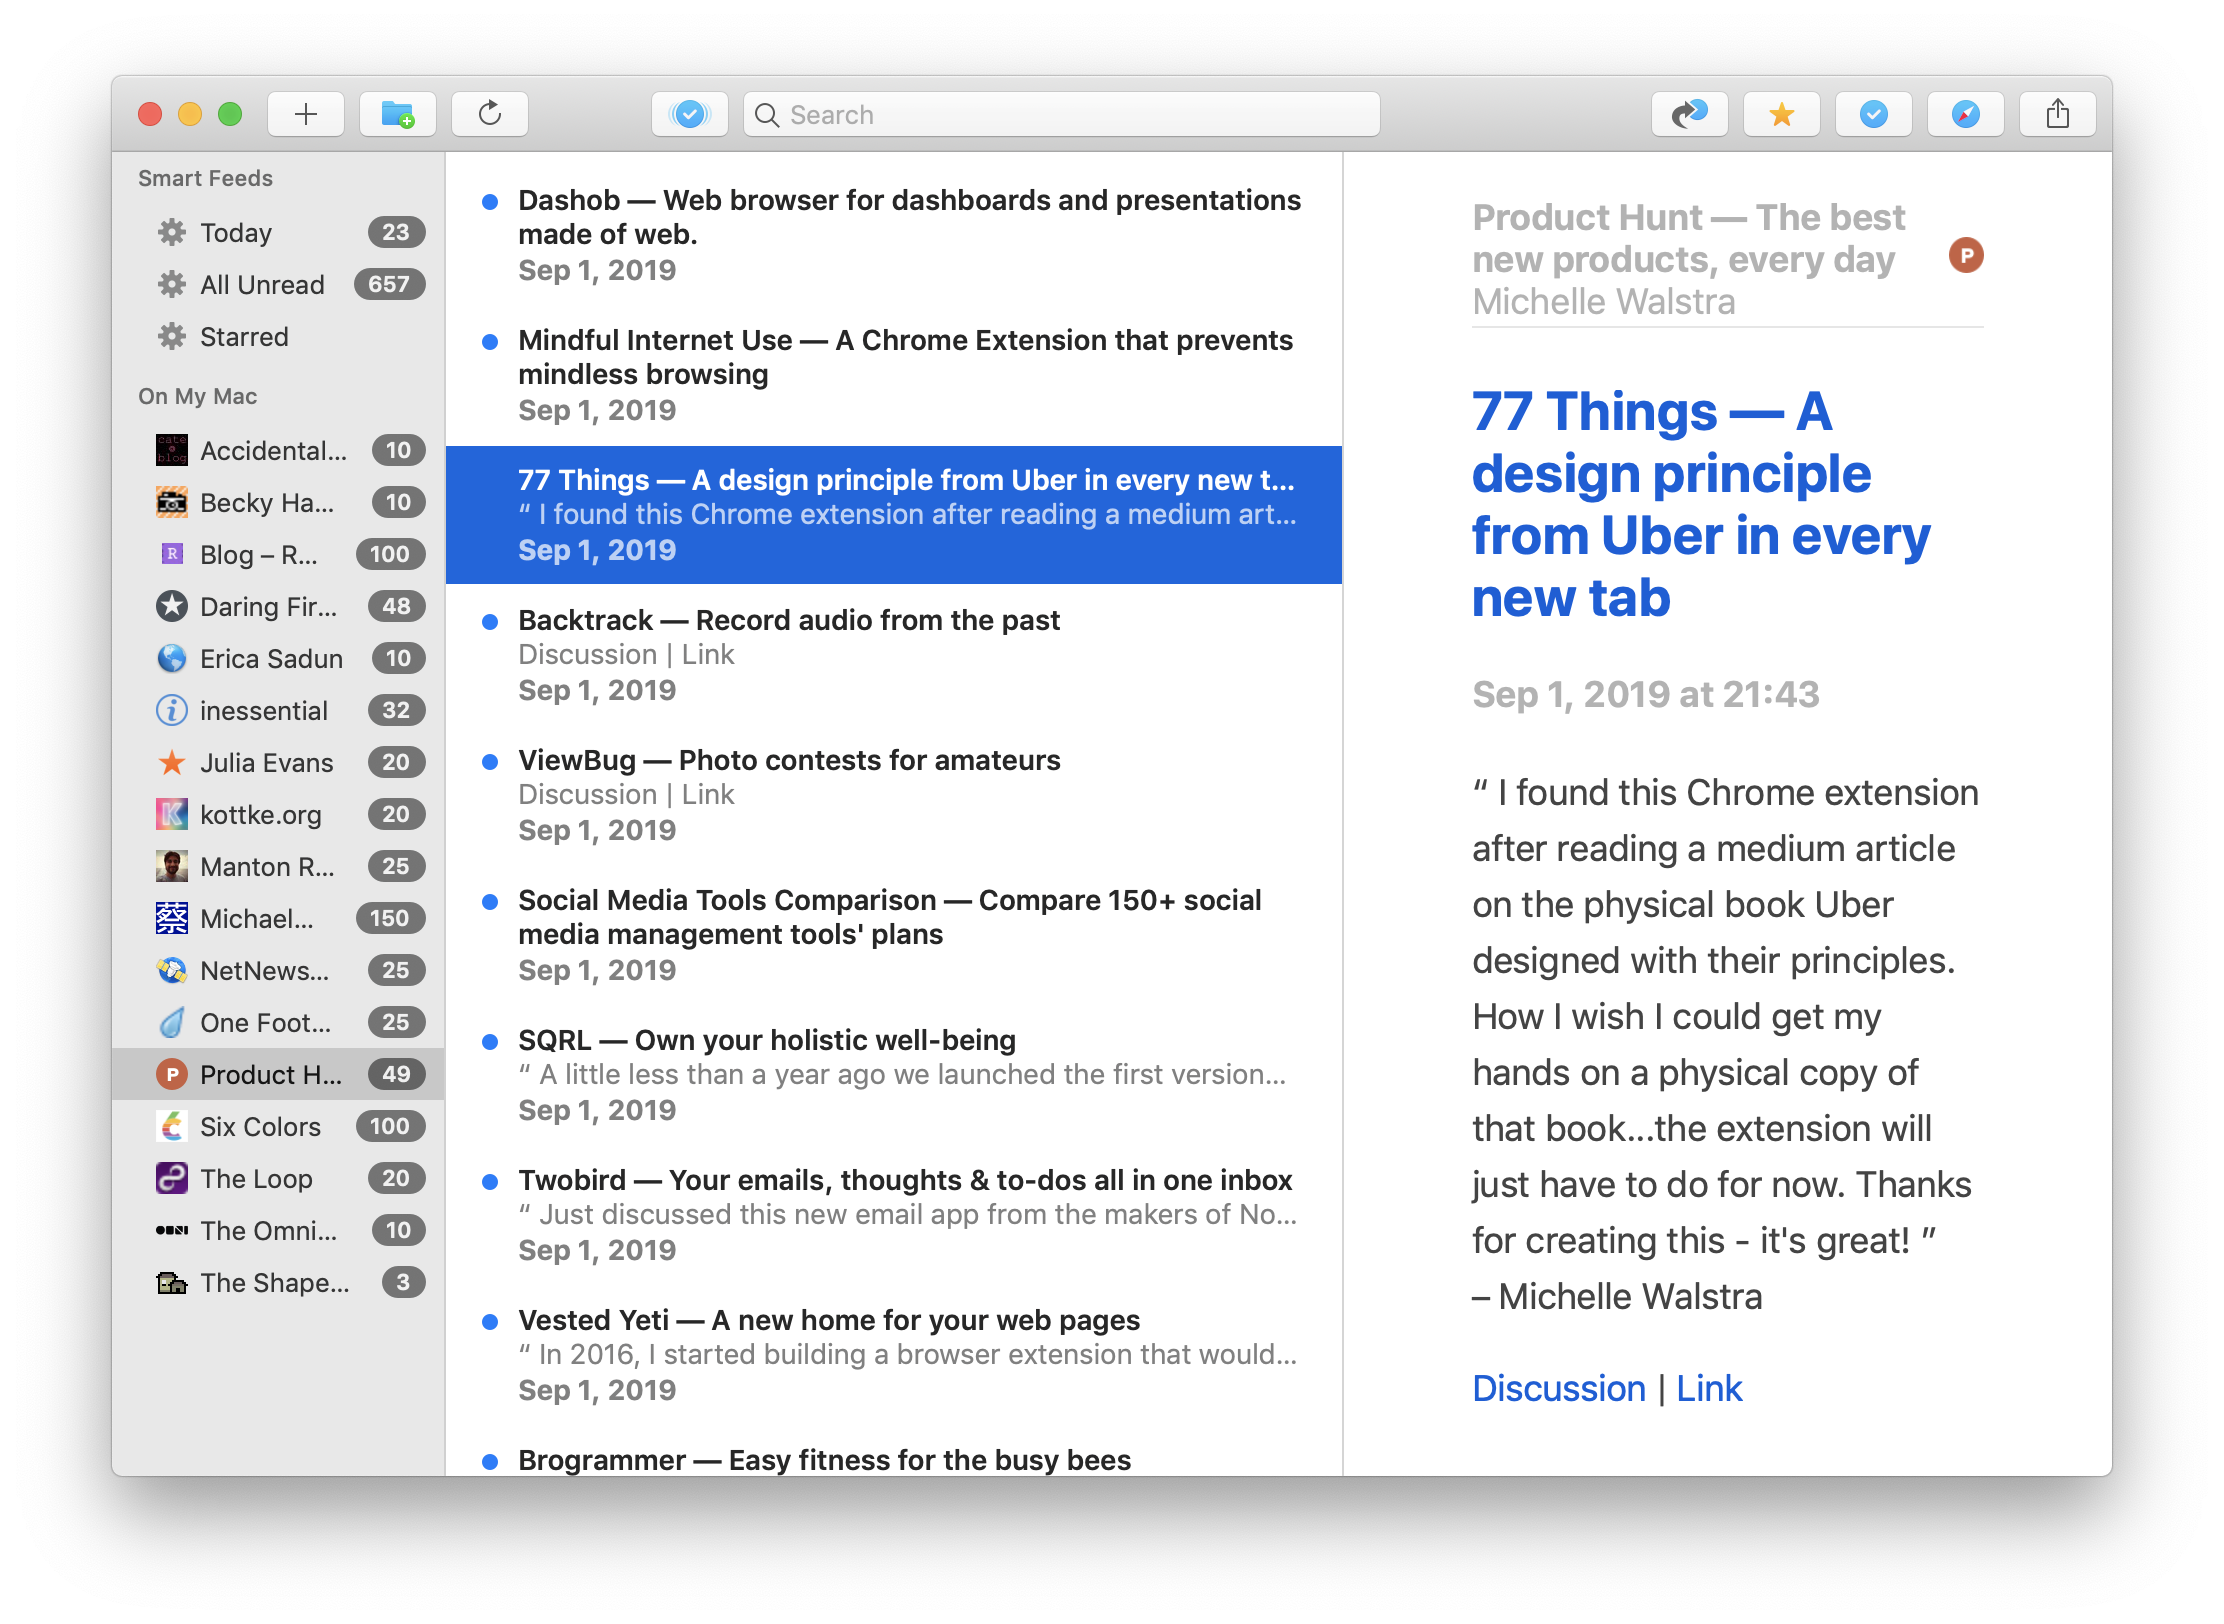2224x1624 pixels.
Task: Go to the next unread article
Action: 1690,113
